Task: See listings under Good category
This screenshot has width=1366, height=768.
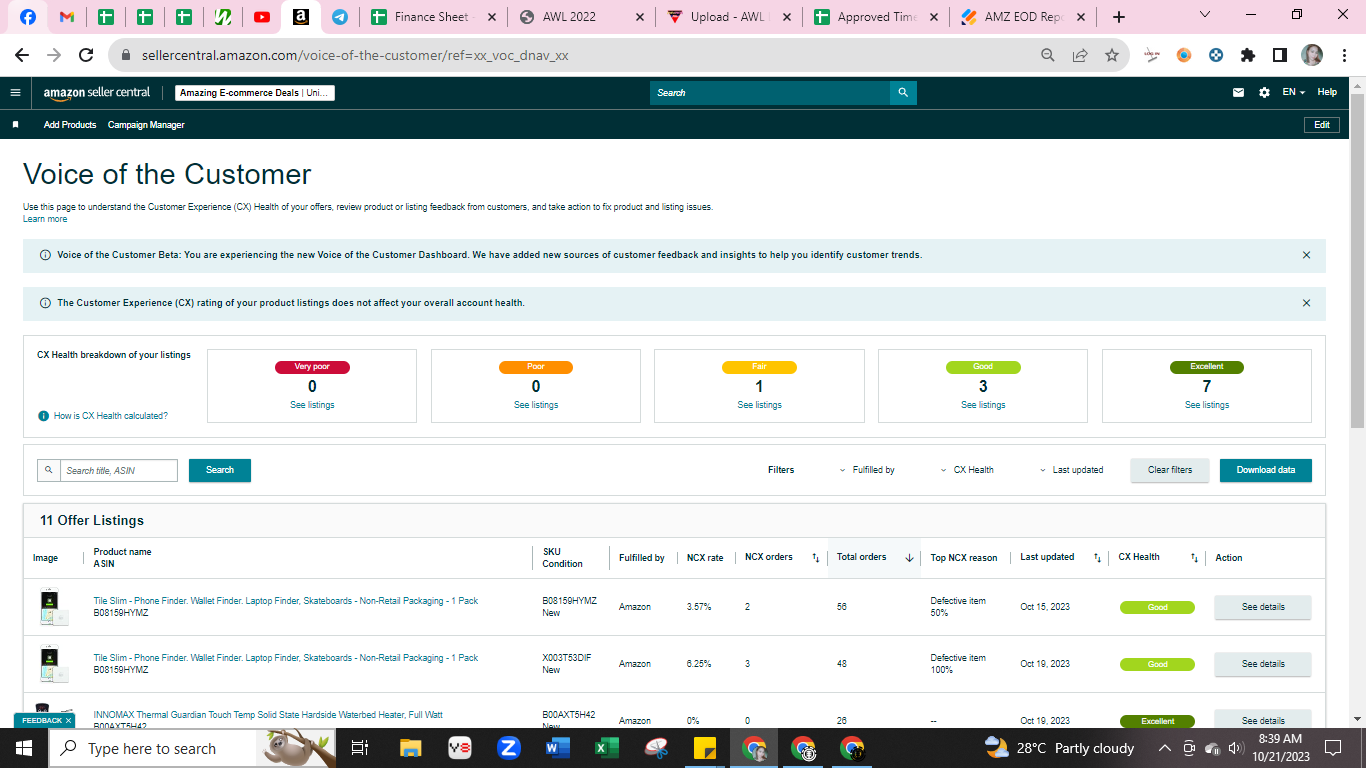Action: (983, 405)
